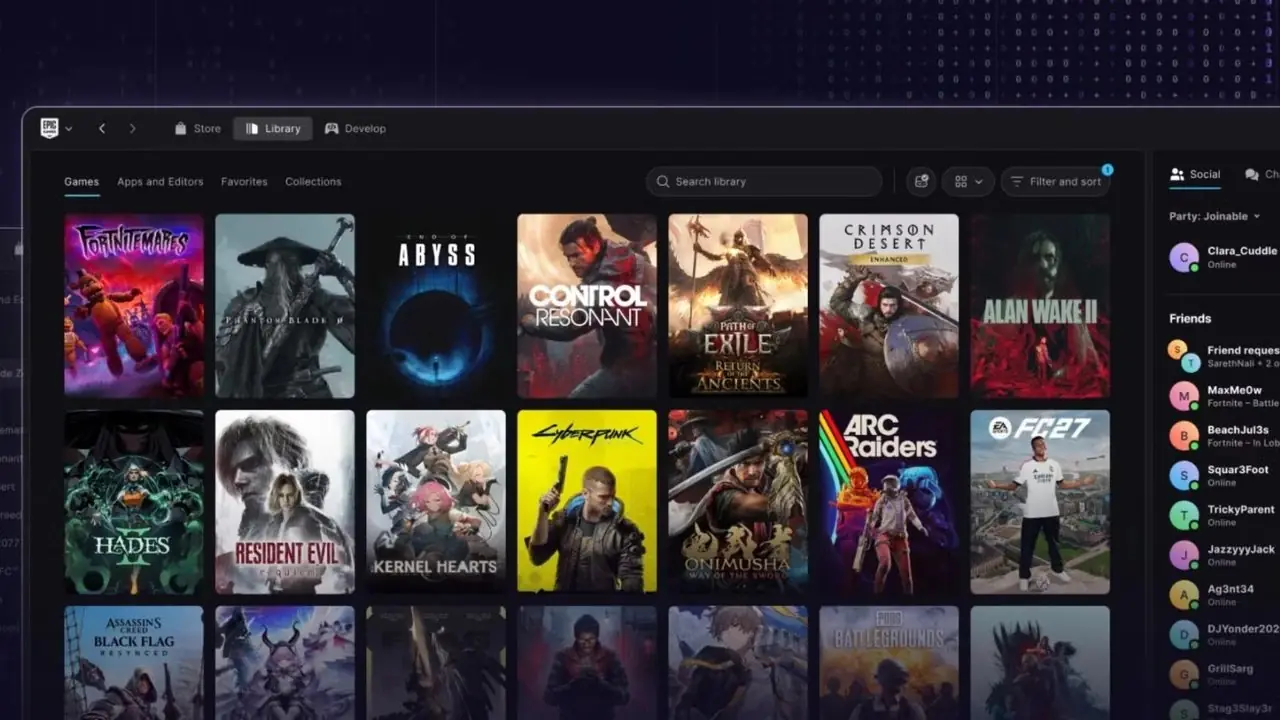Go forward with the right arrow
This screenshot has height=720, width=1280.
(x=132, y=129)
